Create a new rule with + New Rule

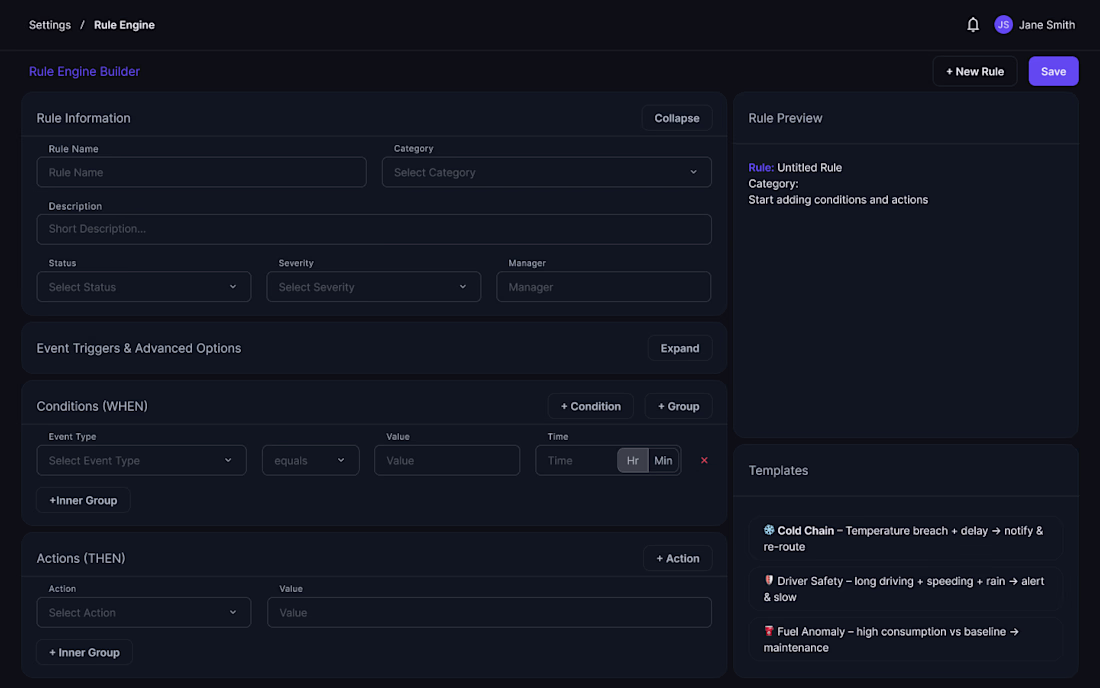pos(974,71)
